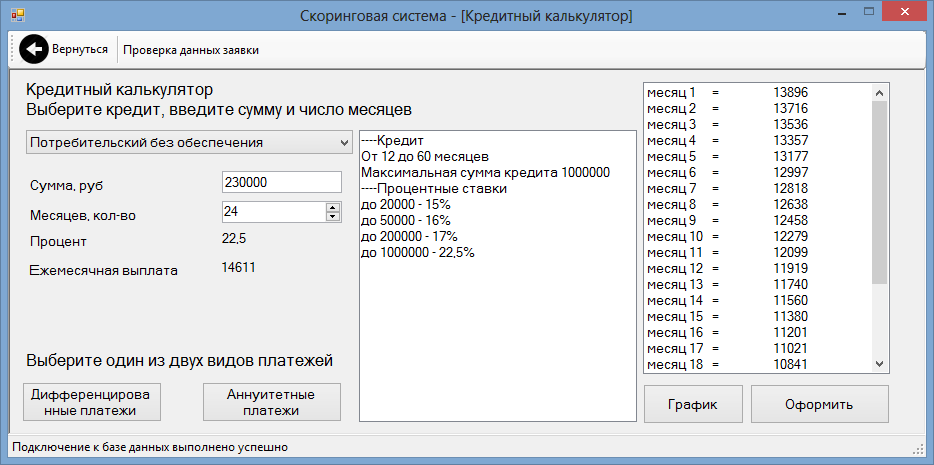
Task: Click the ----Процентные ставки line
Action: tap(434, 189)
